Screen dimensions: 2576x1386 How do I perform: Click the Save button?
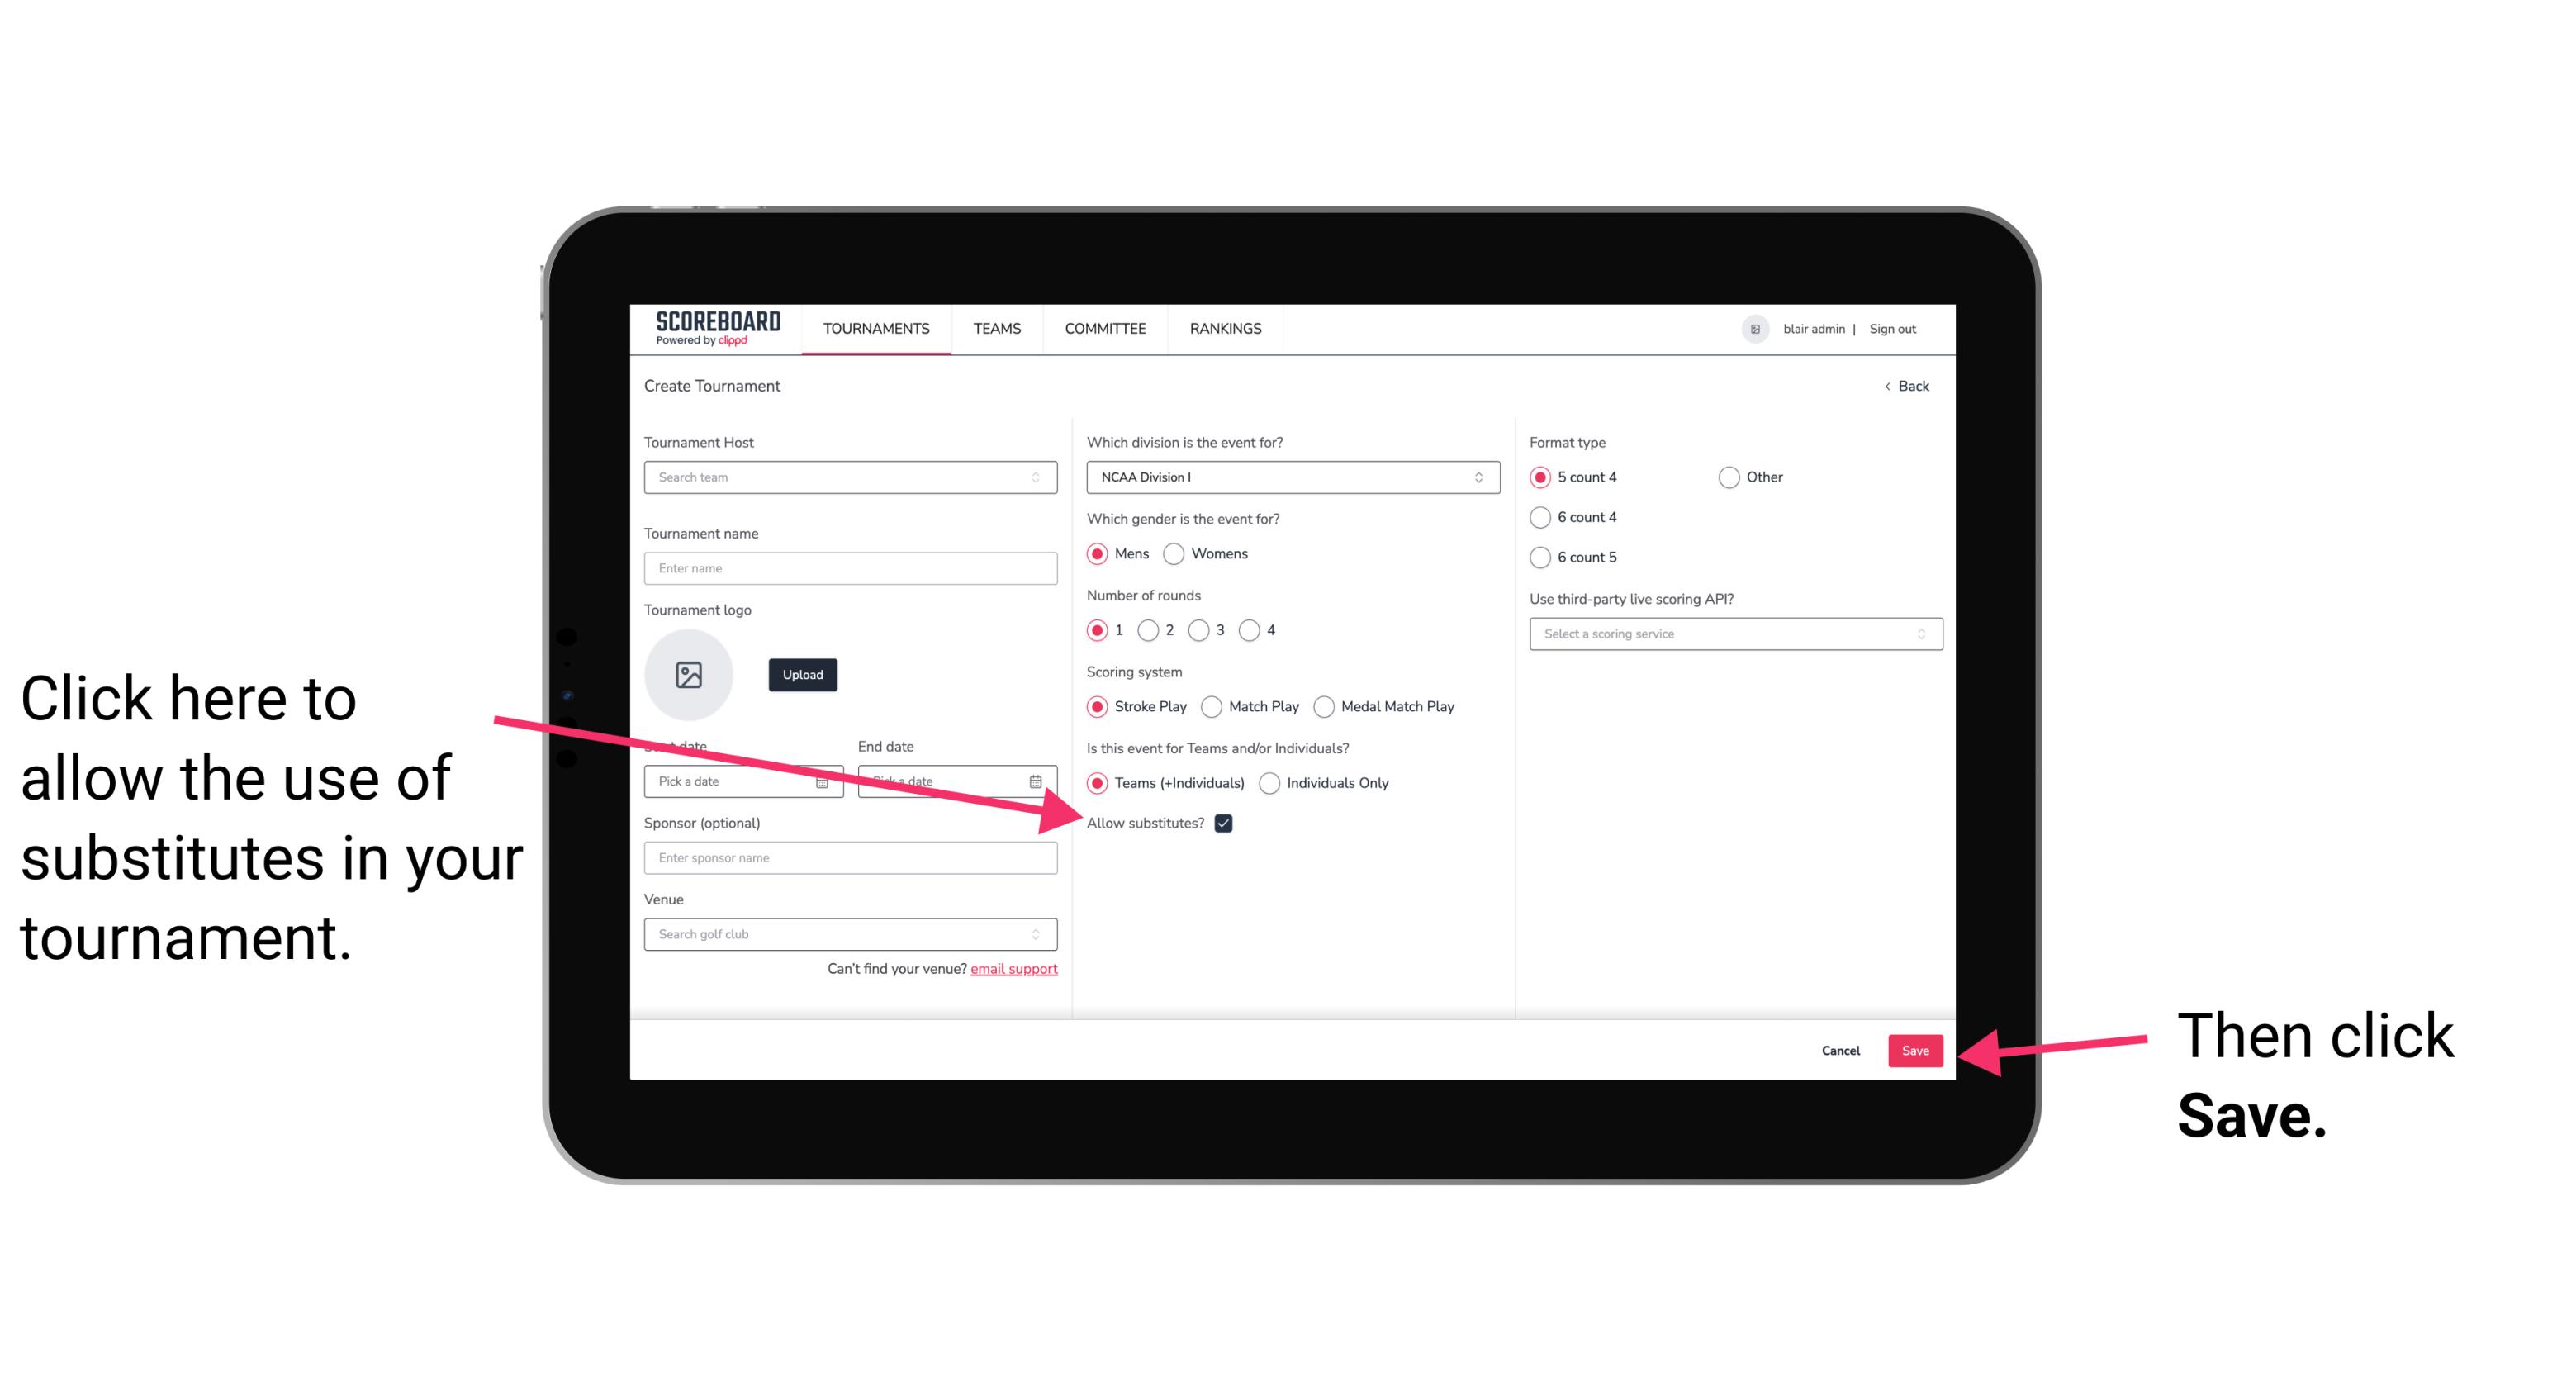pyautogui.click(x=1914, y=1048)
